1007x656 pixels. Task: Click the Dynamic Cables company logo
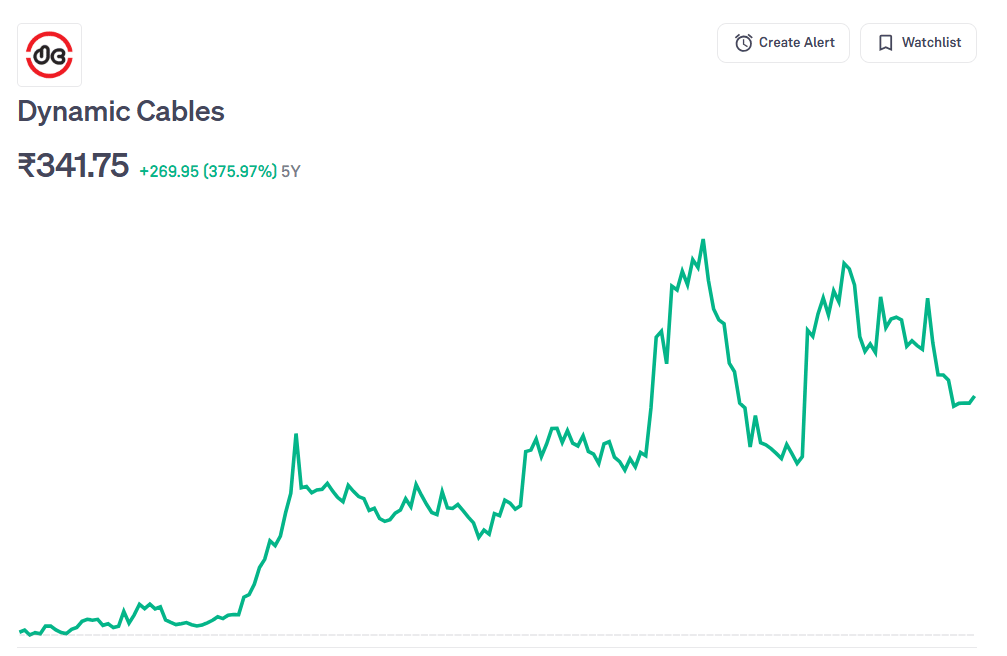pyautogui.click(x=50, y=55)
